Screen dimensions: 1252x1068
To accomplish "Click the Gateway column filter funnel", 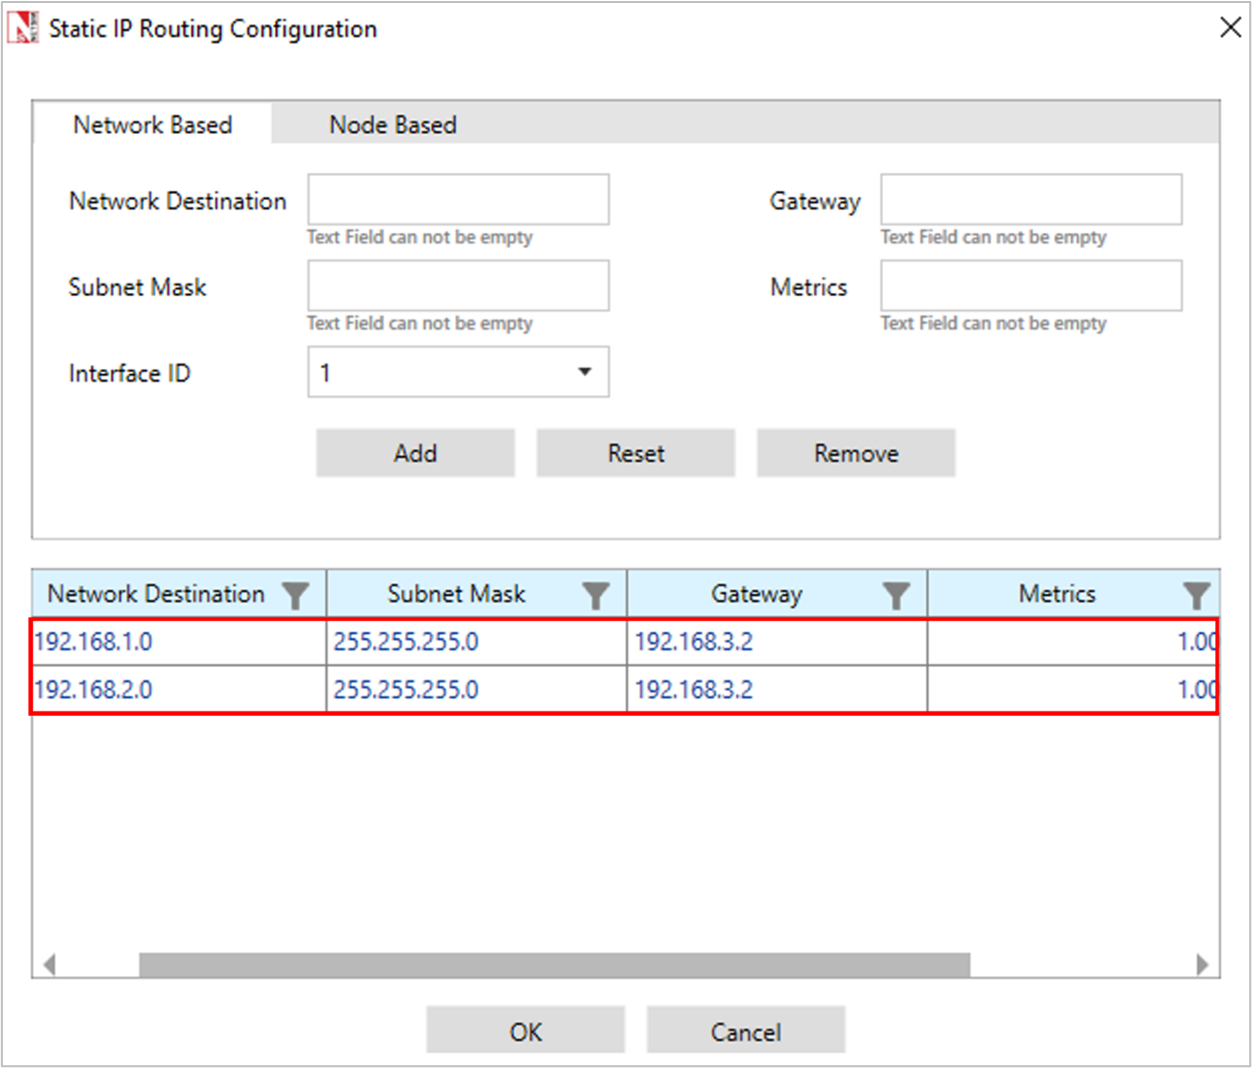I will pyautogui.click(x=896, y=596).
